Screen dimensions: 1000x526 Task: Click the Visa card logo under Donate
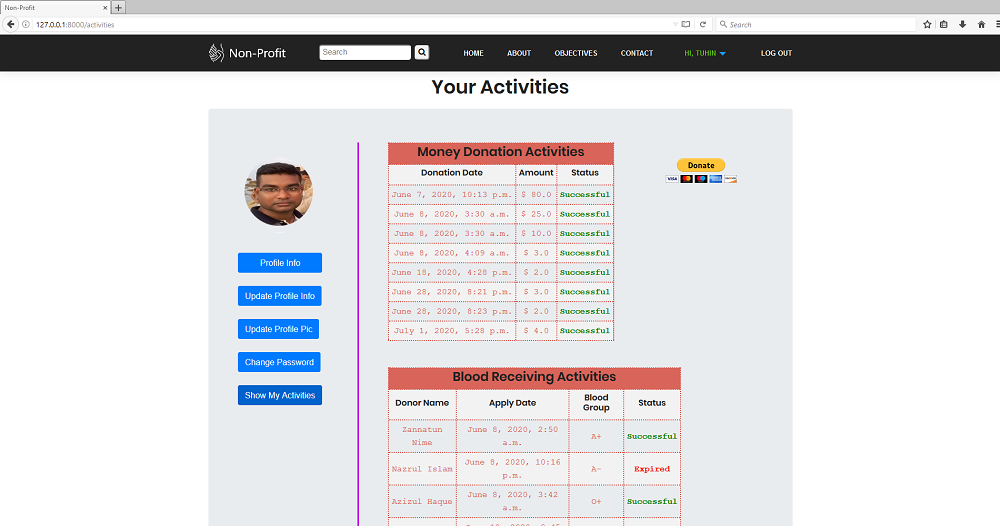(672, 179)
